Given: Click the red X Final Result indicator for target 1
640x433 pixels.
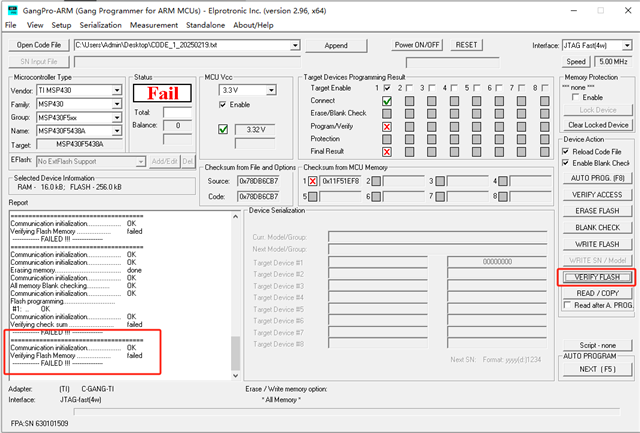Looking at the screenshot, I should pos(387,152).
